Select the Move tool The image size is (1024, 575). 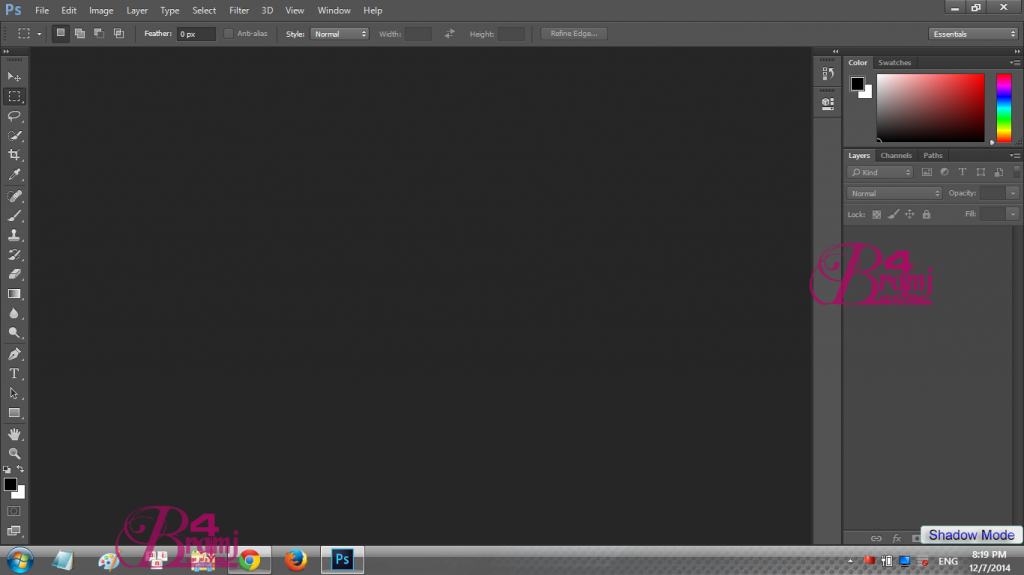tap(14, 77)
